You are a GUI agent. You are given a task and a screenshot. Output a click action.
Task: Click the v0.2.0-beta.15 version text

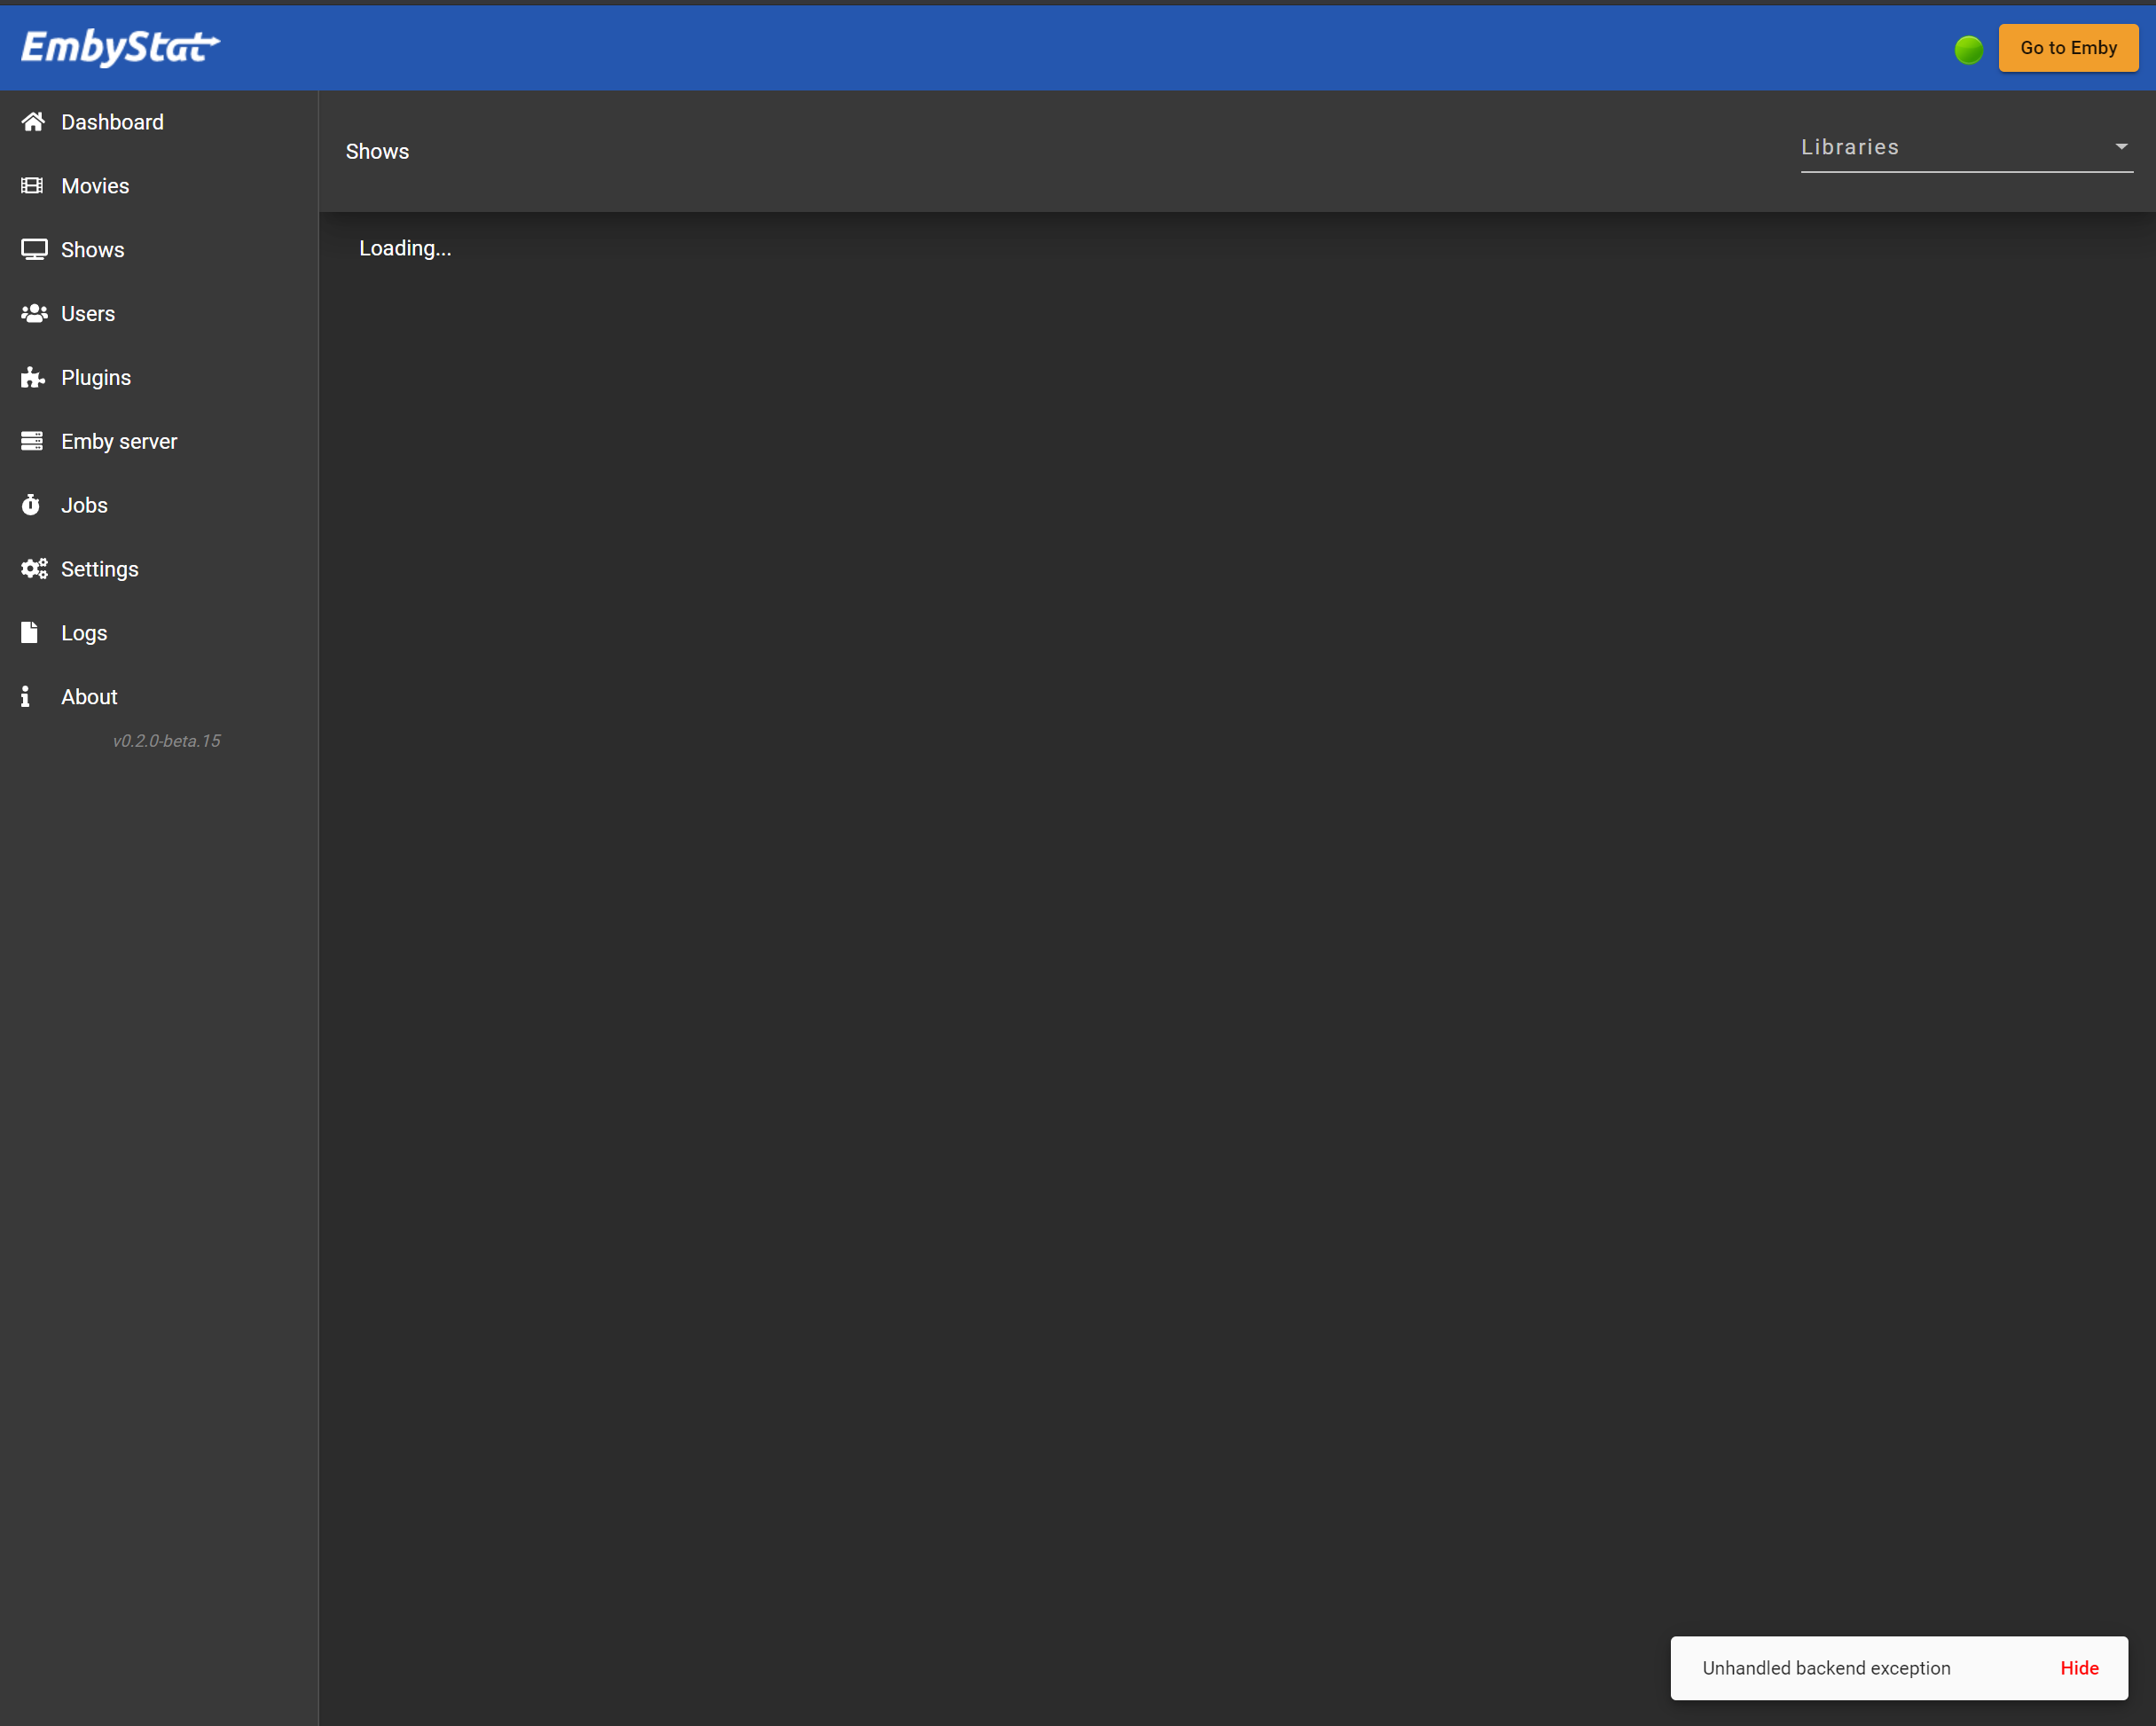pos(166,741)
